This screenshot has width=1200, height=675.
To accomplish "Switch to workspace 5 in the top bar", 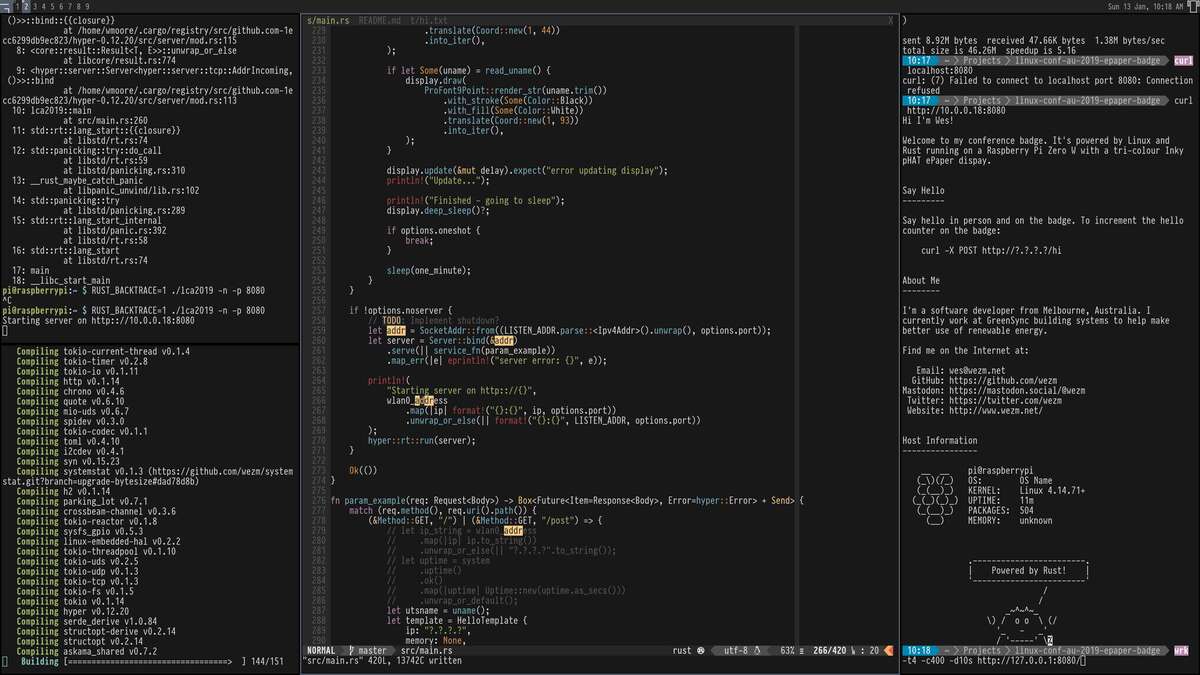I will 54,6.
